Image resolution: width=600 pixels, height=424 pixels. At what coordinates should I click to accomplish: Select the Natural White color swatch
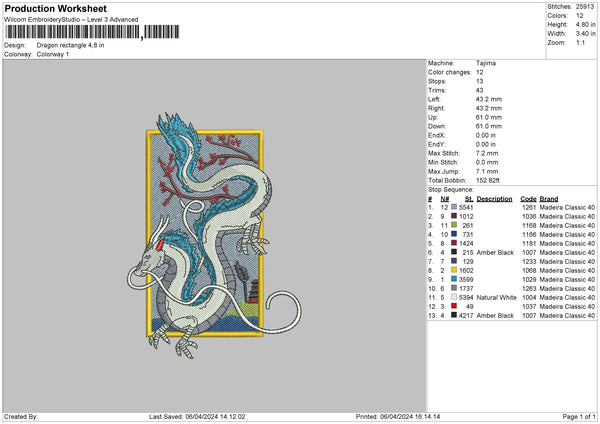click(454, 297)
